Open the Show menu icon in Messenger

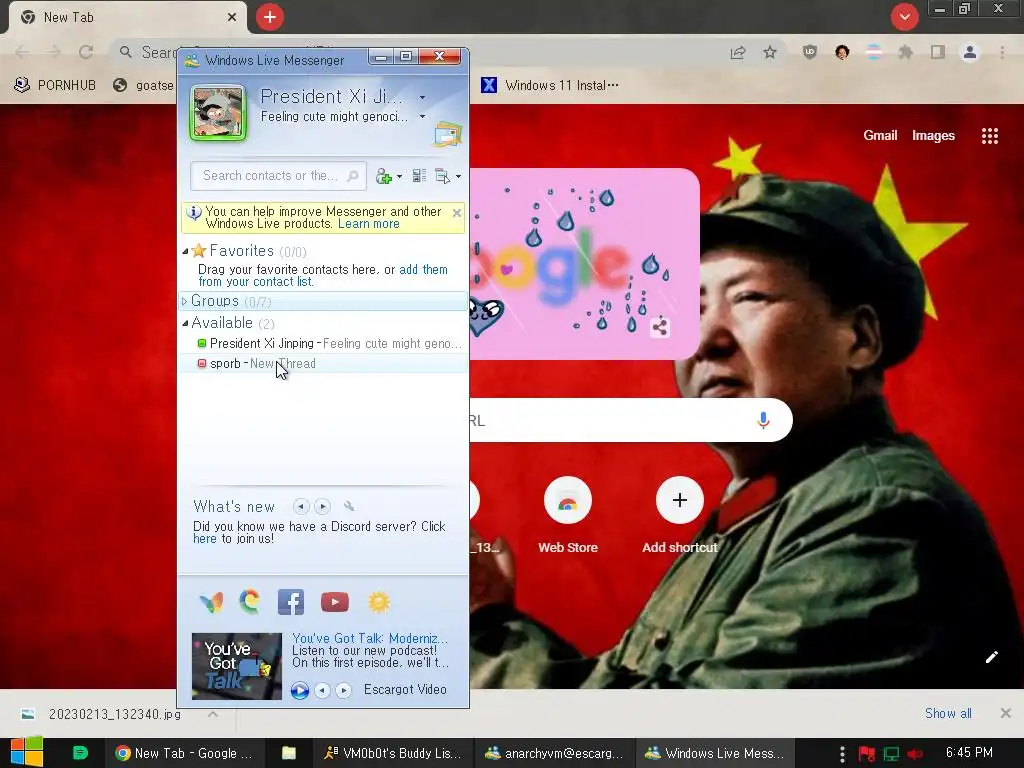[x=442, y=176]
